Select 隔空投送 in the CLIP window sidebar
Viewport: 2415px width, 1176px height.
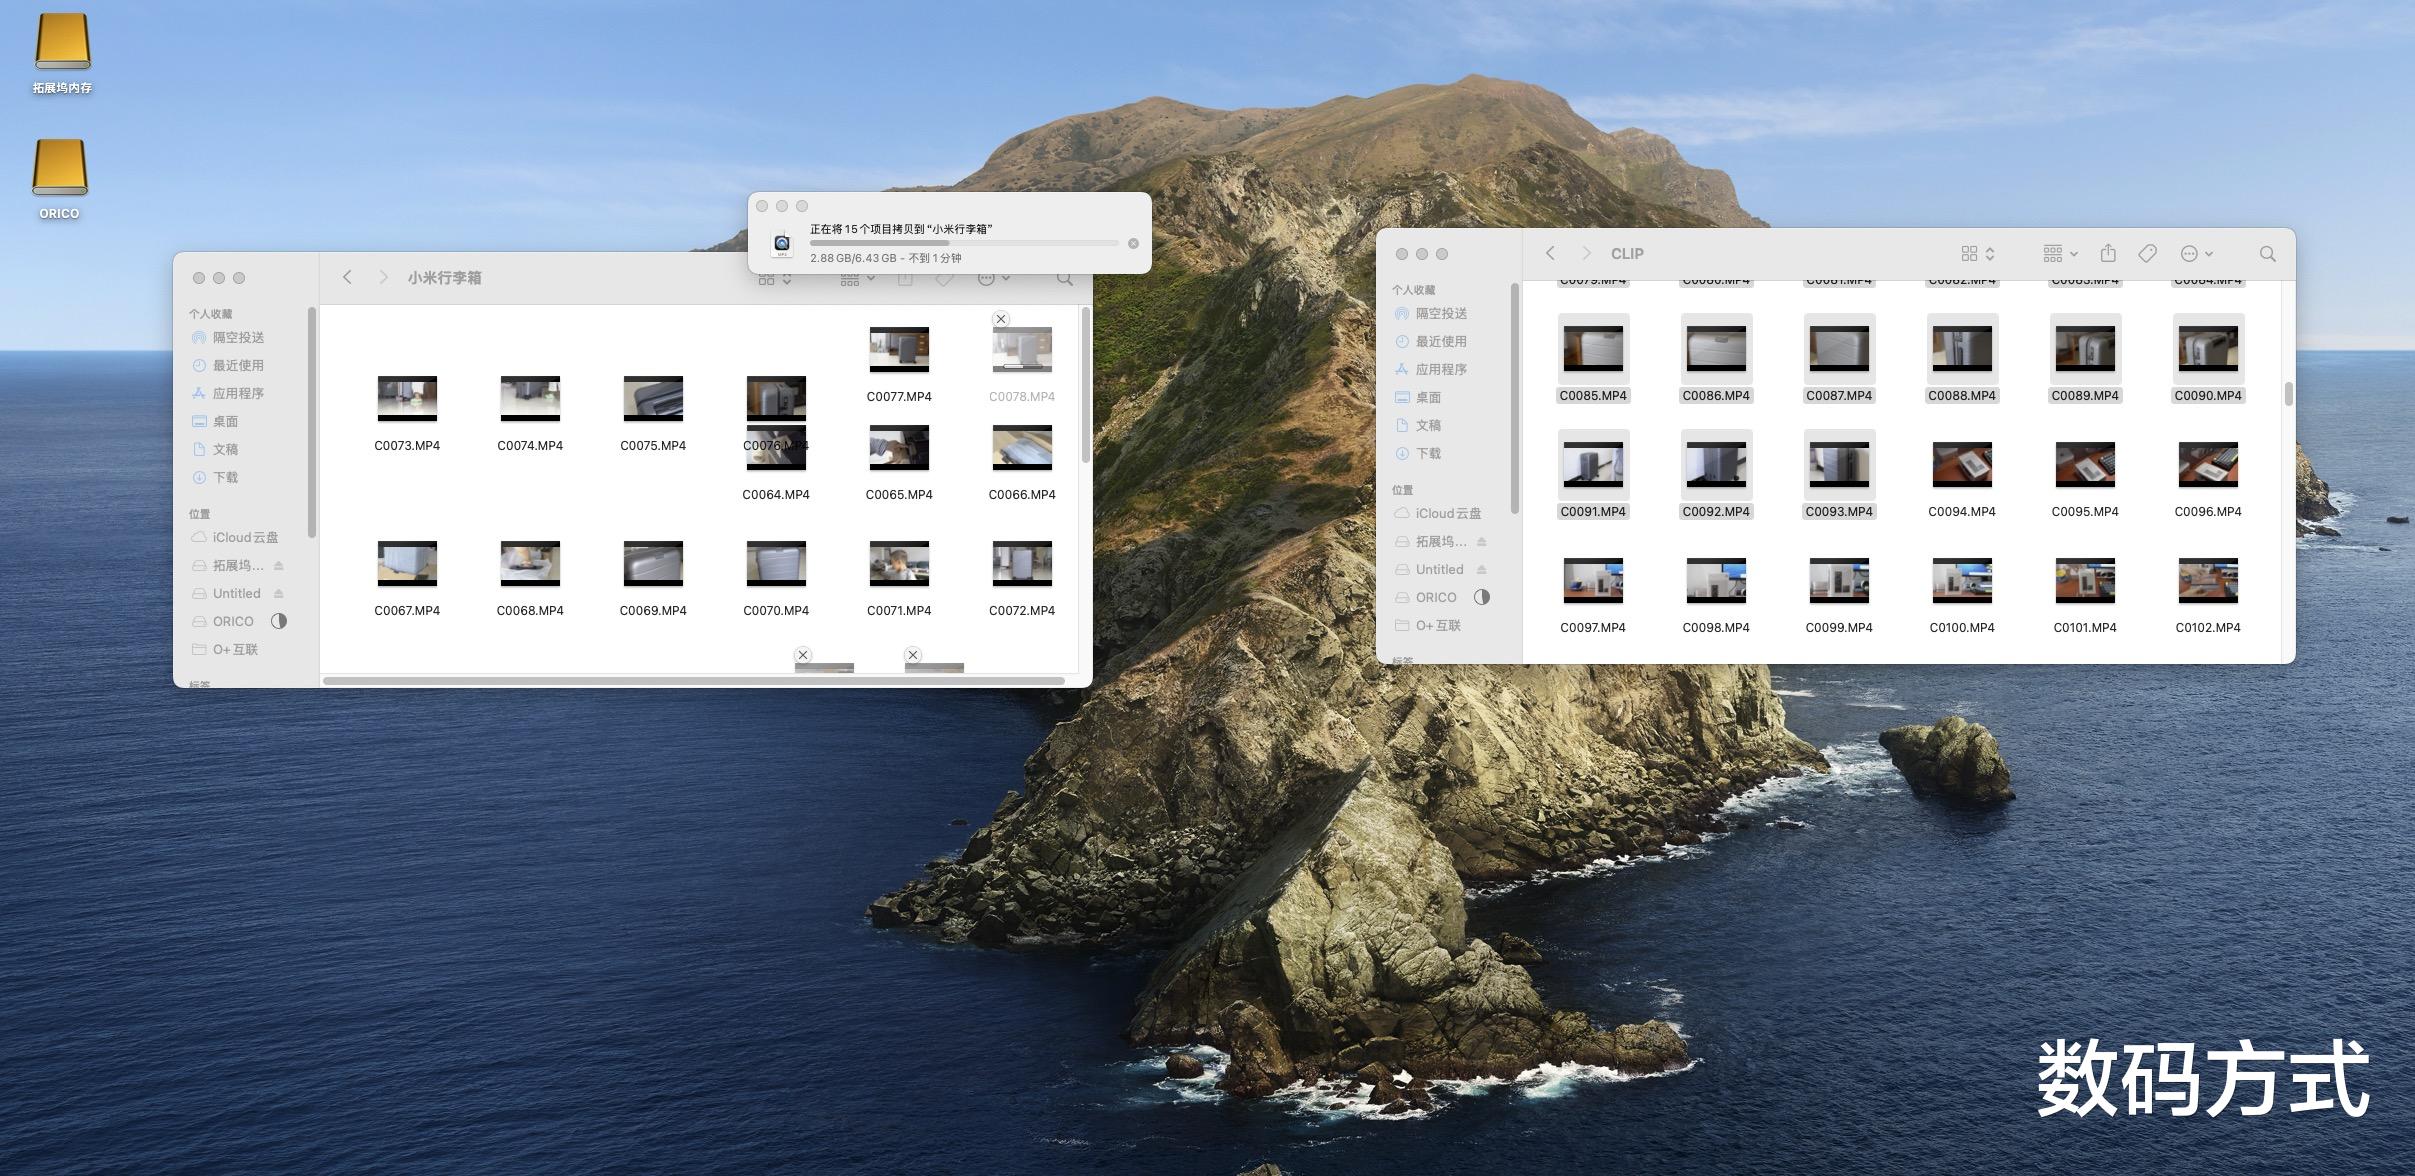(x=1440, y=314)
